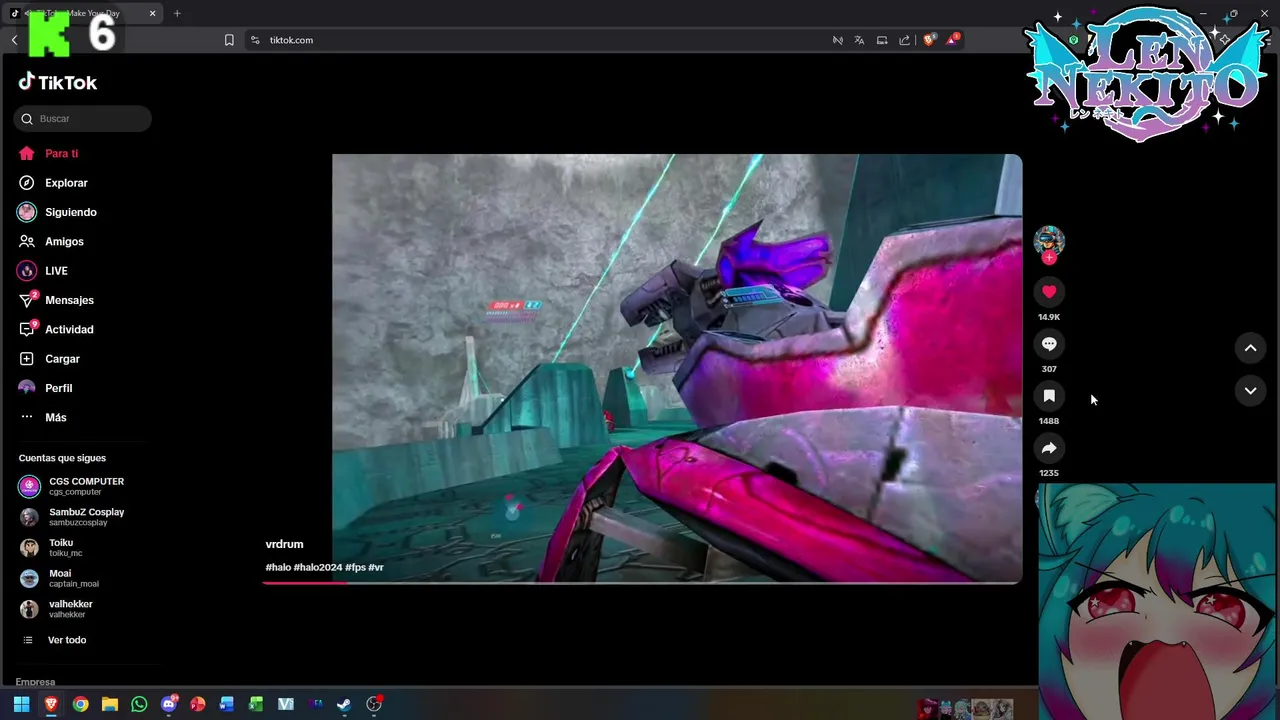
Task: Open the Amigos section
Action: 51,241
